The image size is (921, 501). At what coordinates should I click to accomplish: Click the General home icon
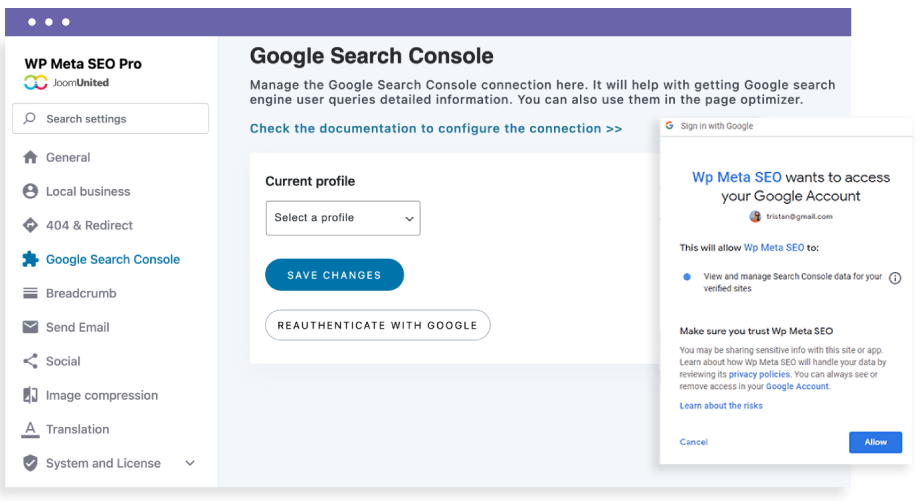tap(30, 157)
